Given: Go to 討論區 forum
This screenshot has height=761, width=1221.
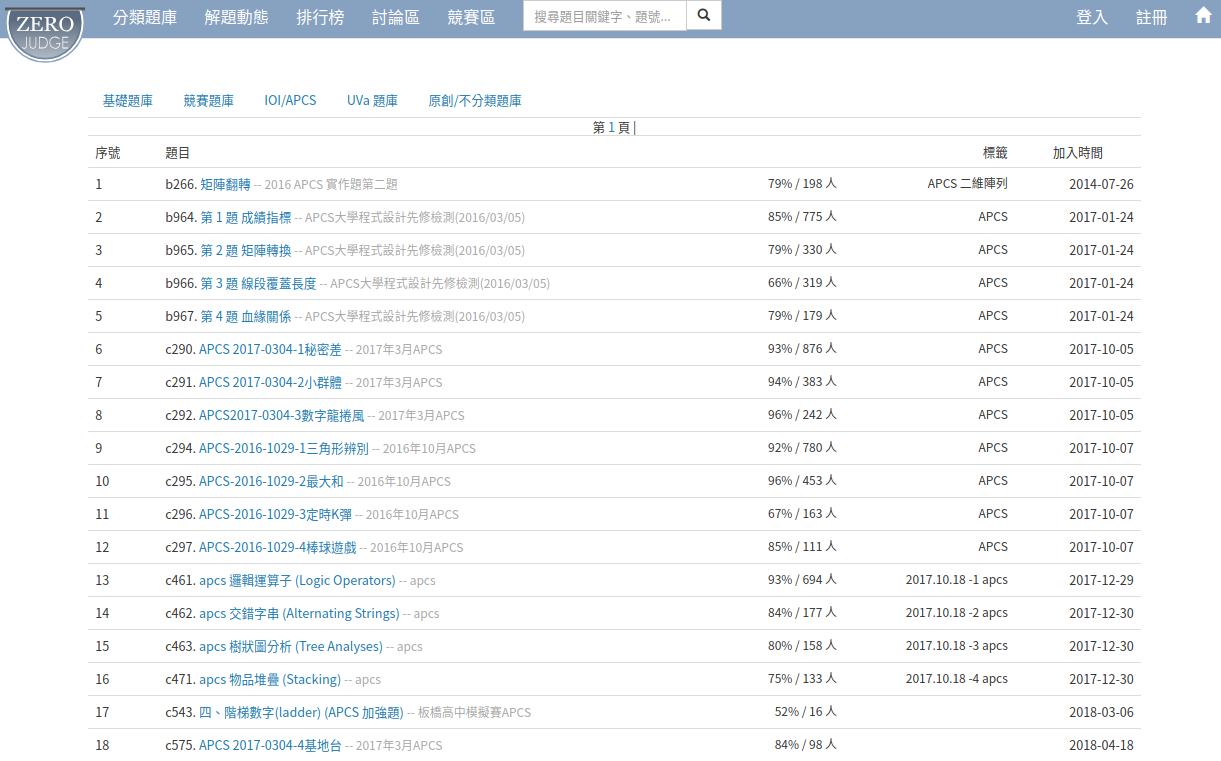Looking at the screenshot, I should 395,17.
